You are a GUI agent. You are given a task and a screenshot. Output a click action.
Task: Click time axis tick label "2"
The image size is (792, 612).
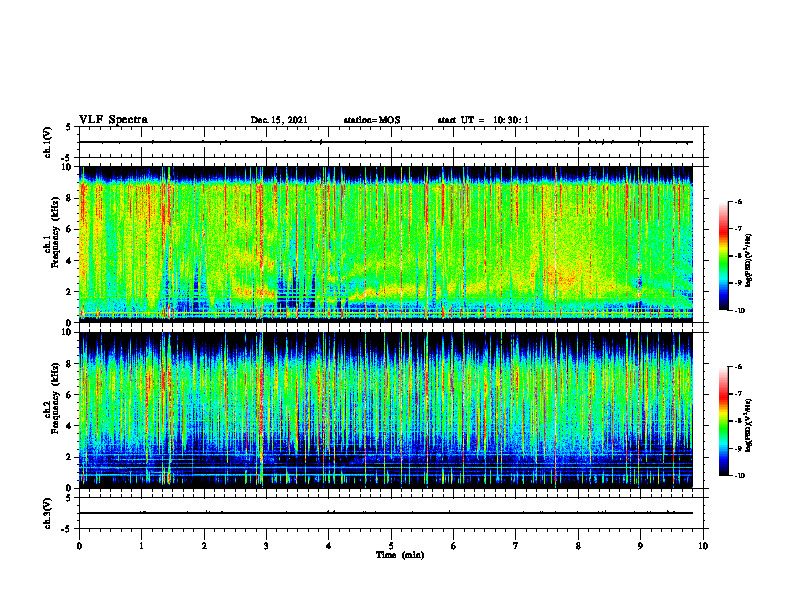[x=204, y=546]
